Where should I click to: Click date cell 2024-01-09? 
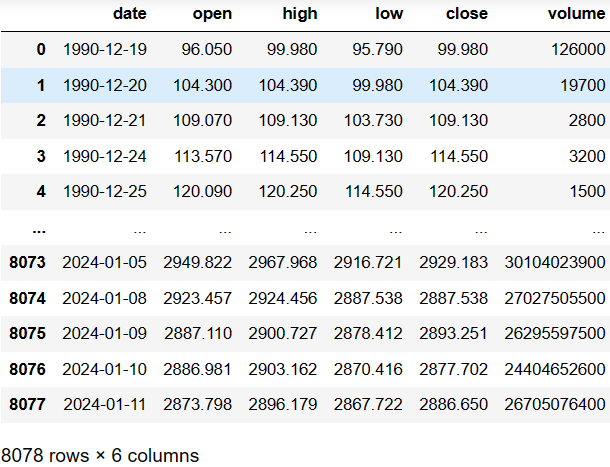[104, 333]
